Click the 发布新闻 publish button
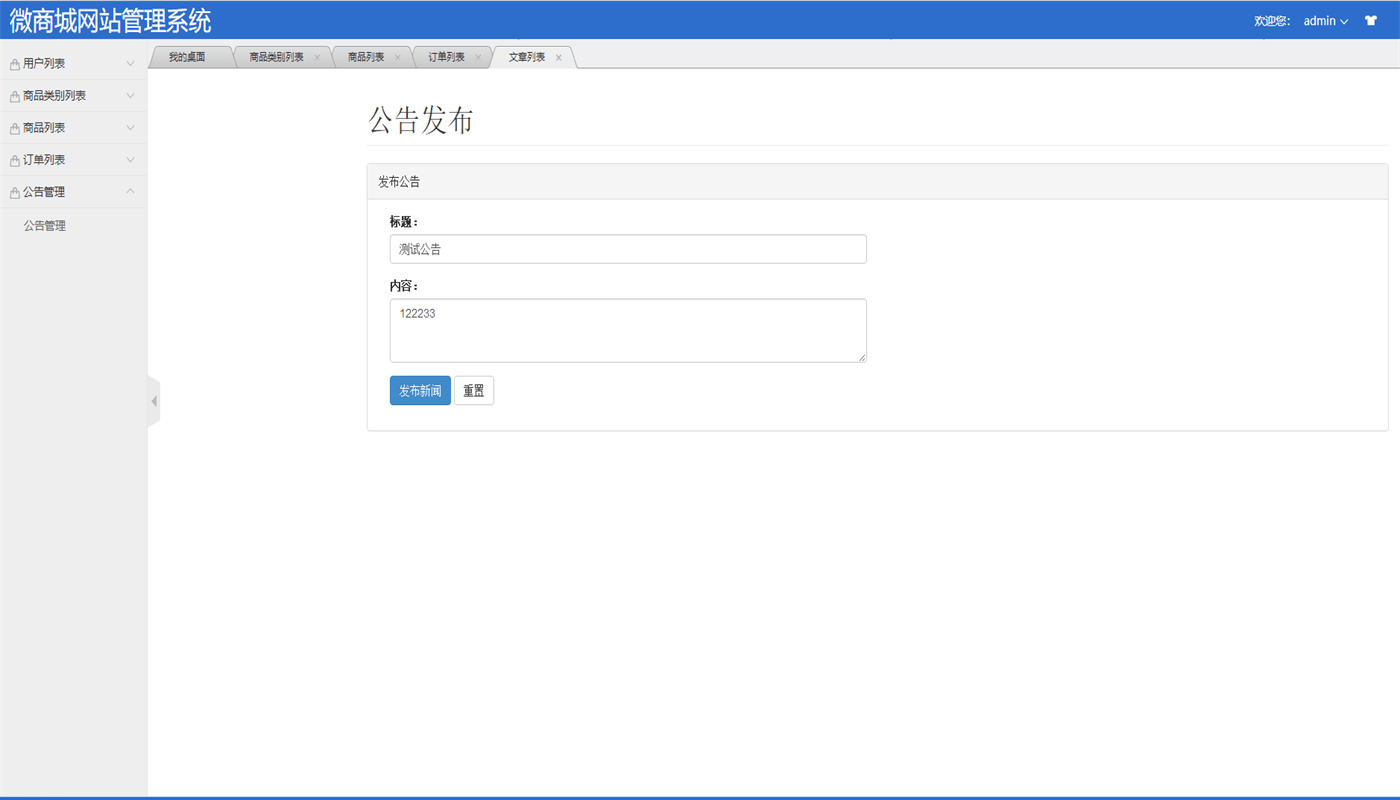Viewport: 1400px width, 800px height. pos(420,390)
